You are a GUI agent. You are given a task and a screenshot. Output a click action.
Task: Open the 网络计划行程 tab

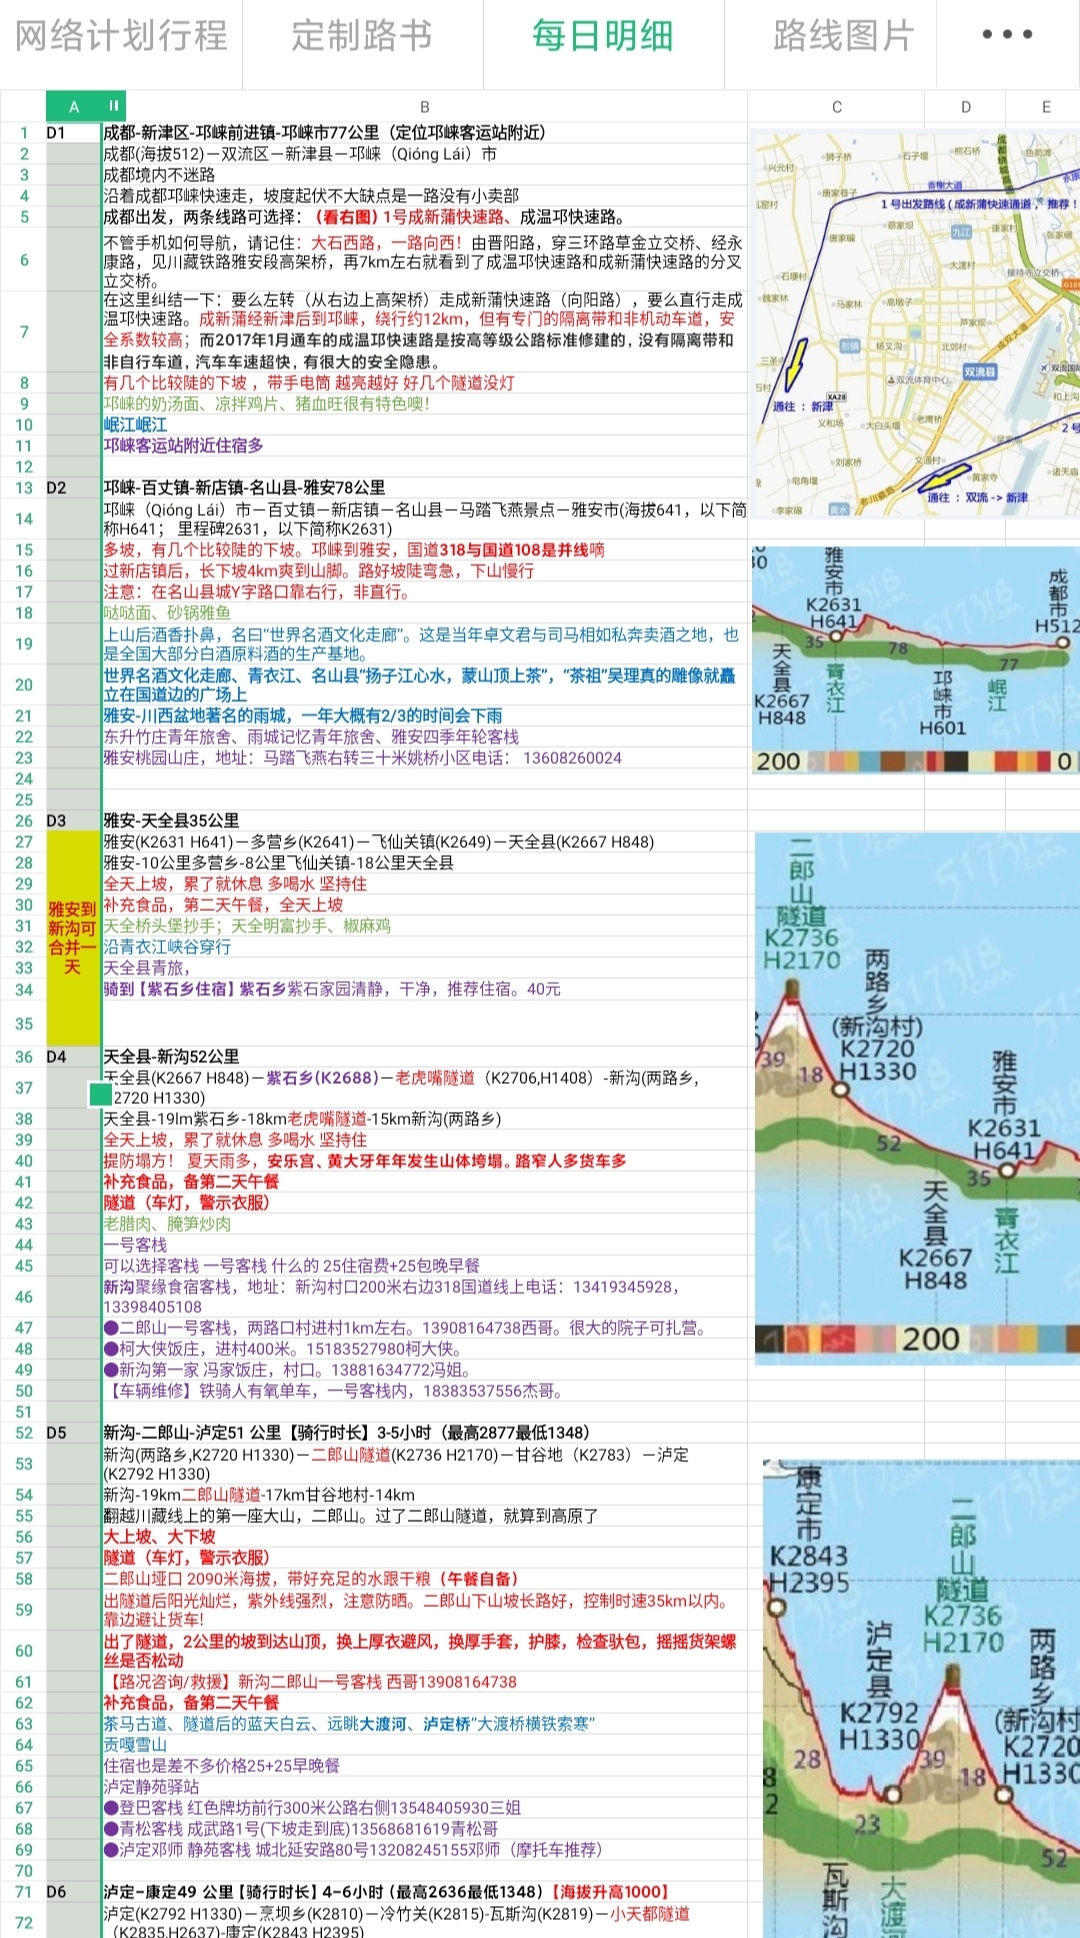[x=121, y=36]
